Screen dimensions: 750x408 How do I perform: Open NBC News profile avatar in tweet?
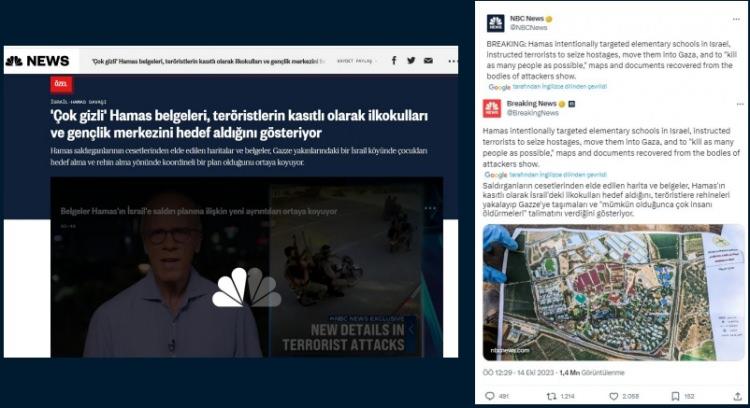pos(496,23)
